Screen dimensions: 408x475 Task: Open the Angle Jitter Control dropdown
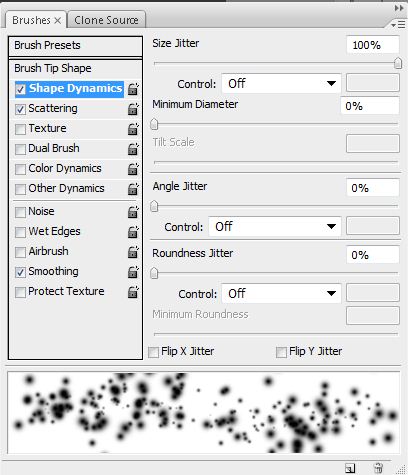pyautogui.click(x=275, y=227)
